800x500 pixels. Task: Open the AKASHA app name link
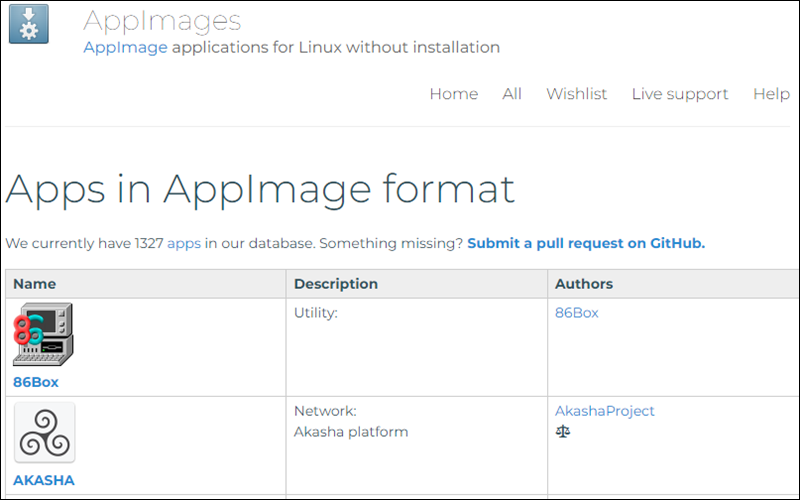(44, 480)
